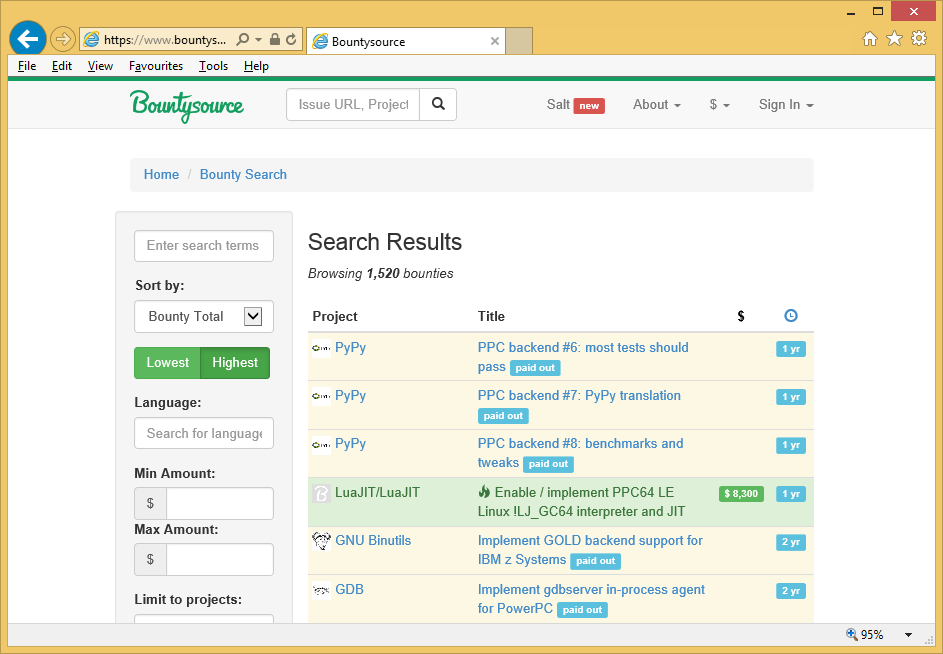The width and height of the screenshot is (943, 654).
Task: Click the magnifier search button
Action: 438,104
